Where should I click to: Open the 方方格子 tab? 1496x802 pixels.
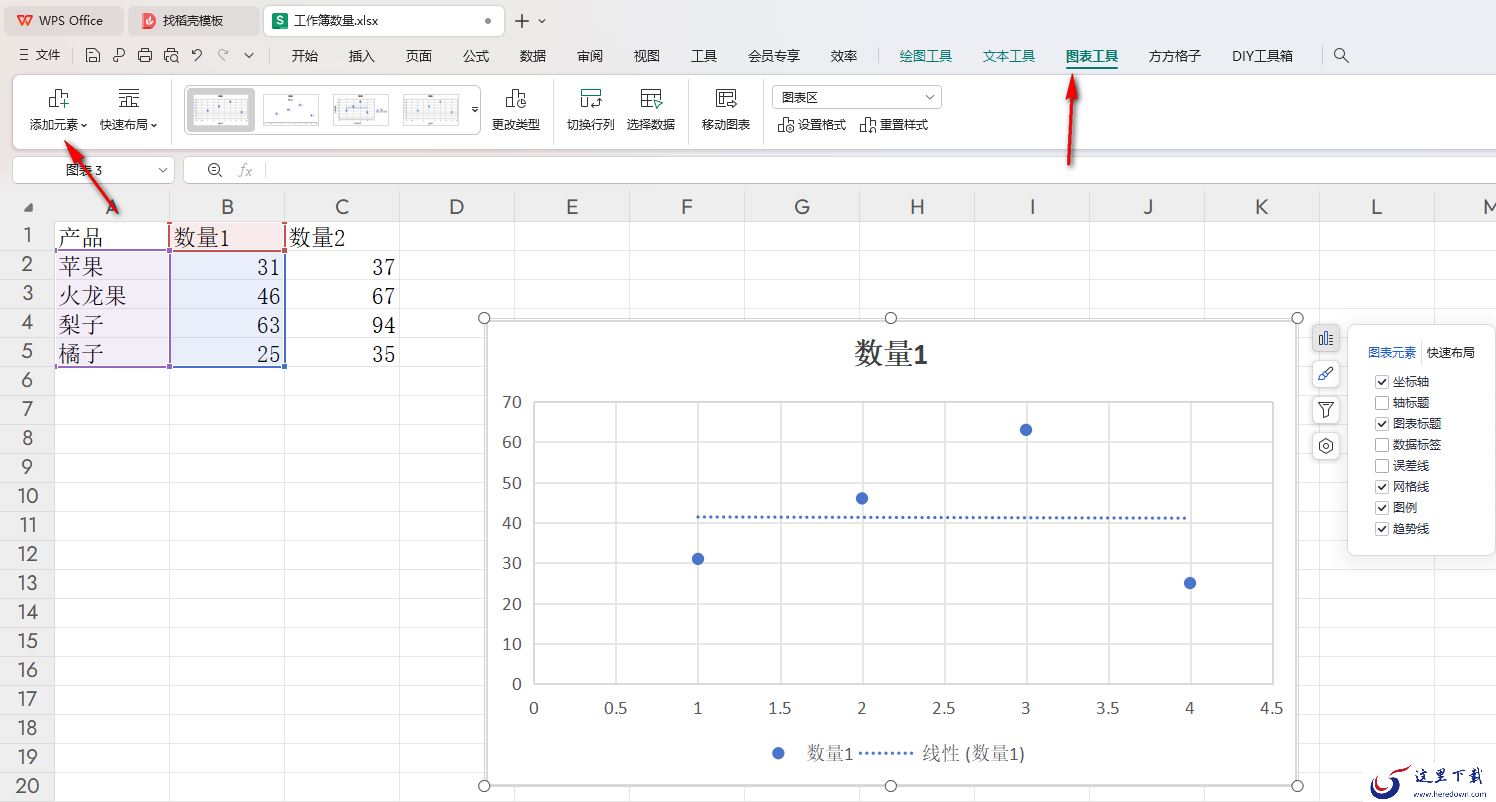click(x=1175, y=56)
